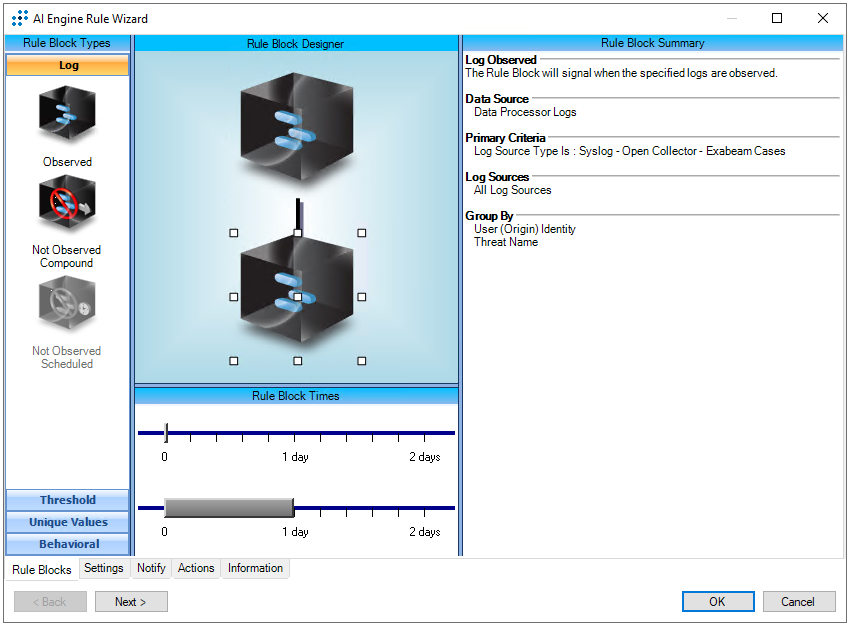Screen dimensions: 849x623
Task: Click the link line connecting the two rule blocks
Action: [297, 213]
